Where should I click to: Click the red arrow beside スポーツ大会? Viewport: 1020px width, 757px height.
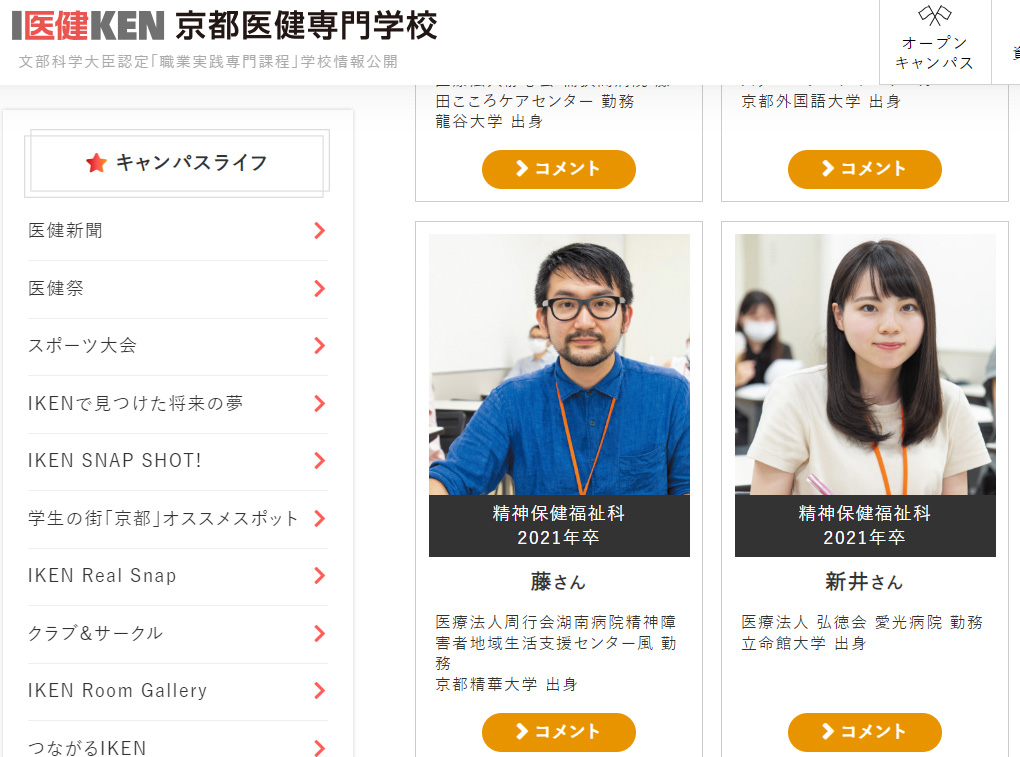[x=319, y=346]
